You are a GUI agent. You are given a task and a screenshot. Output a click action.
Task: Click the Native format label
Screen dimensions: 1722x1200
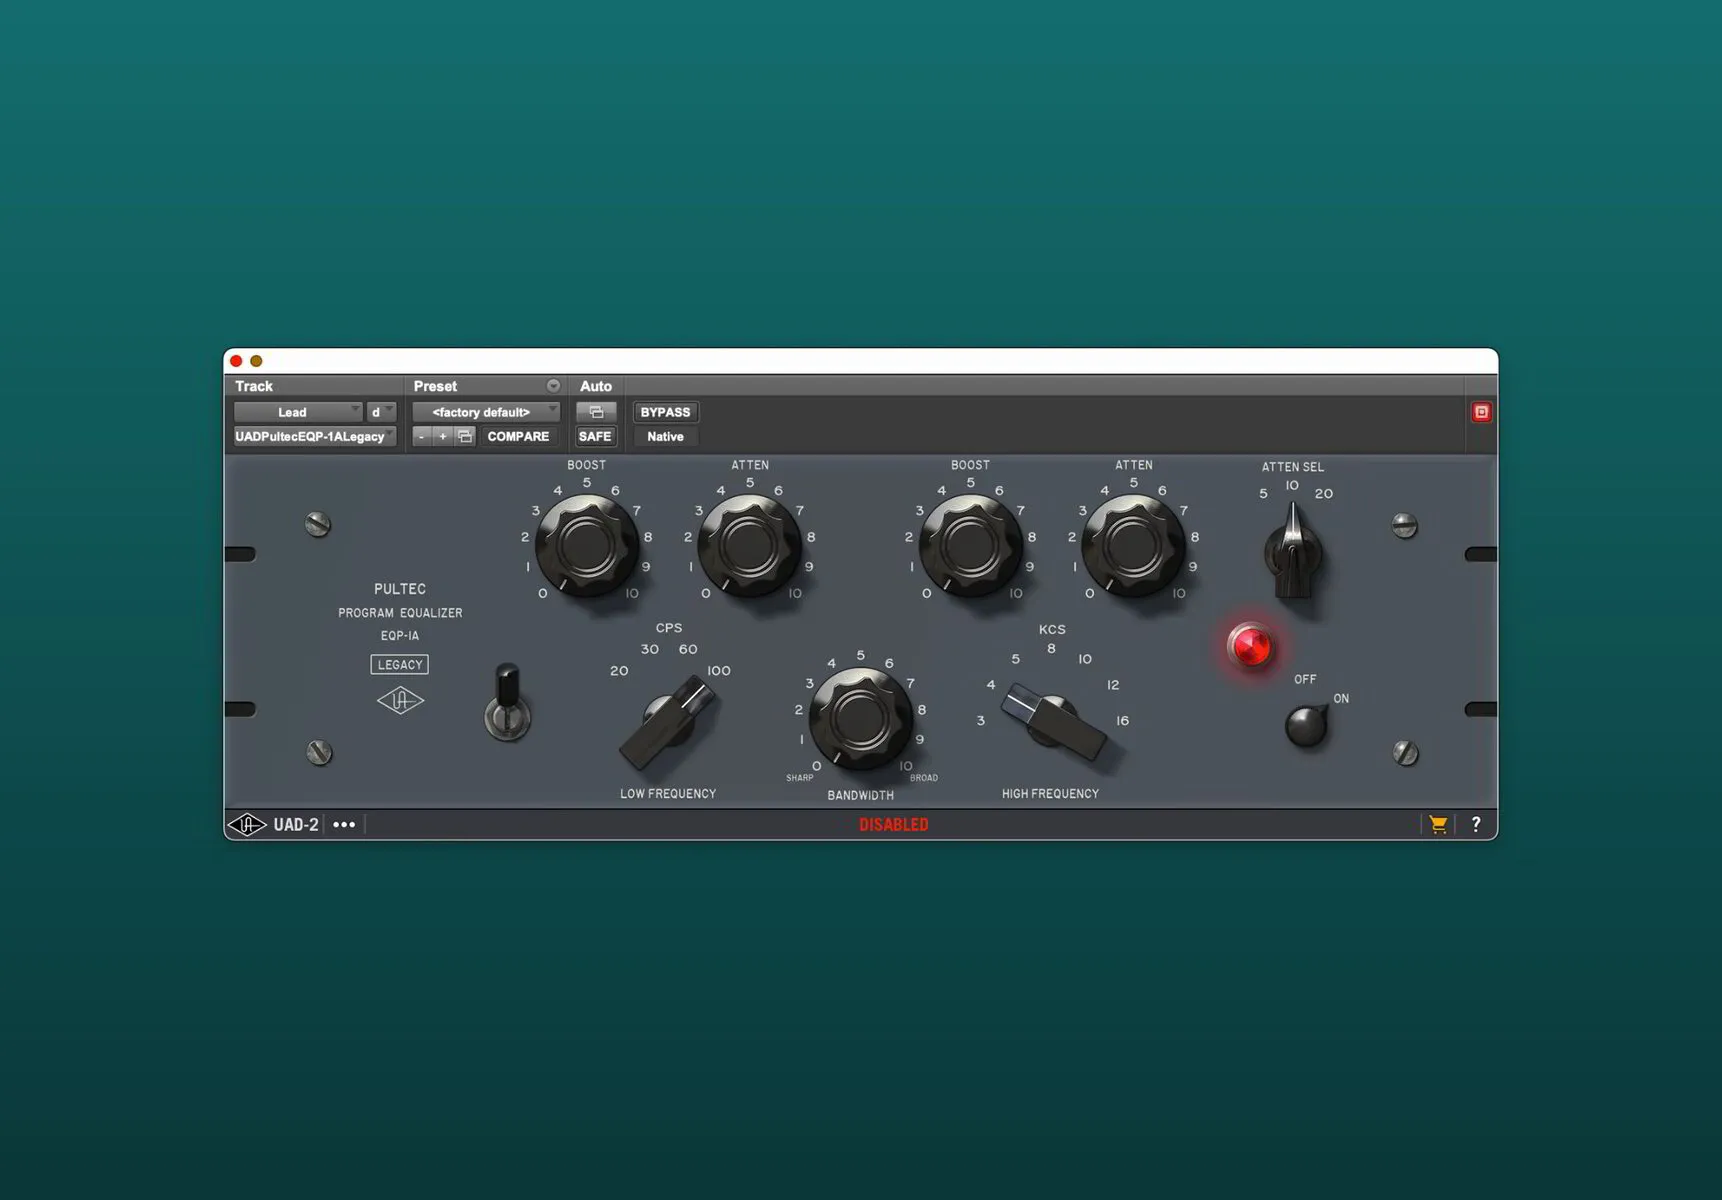point(665,436)
